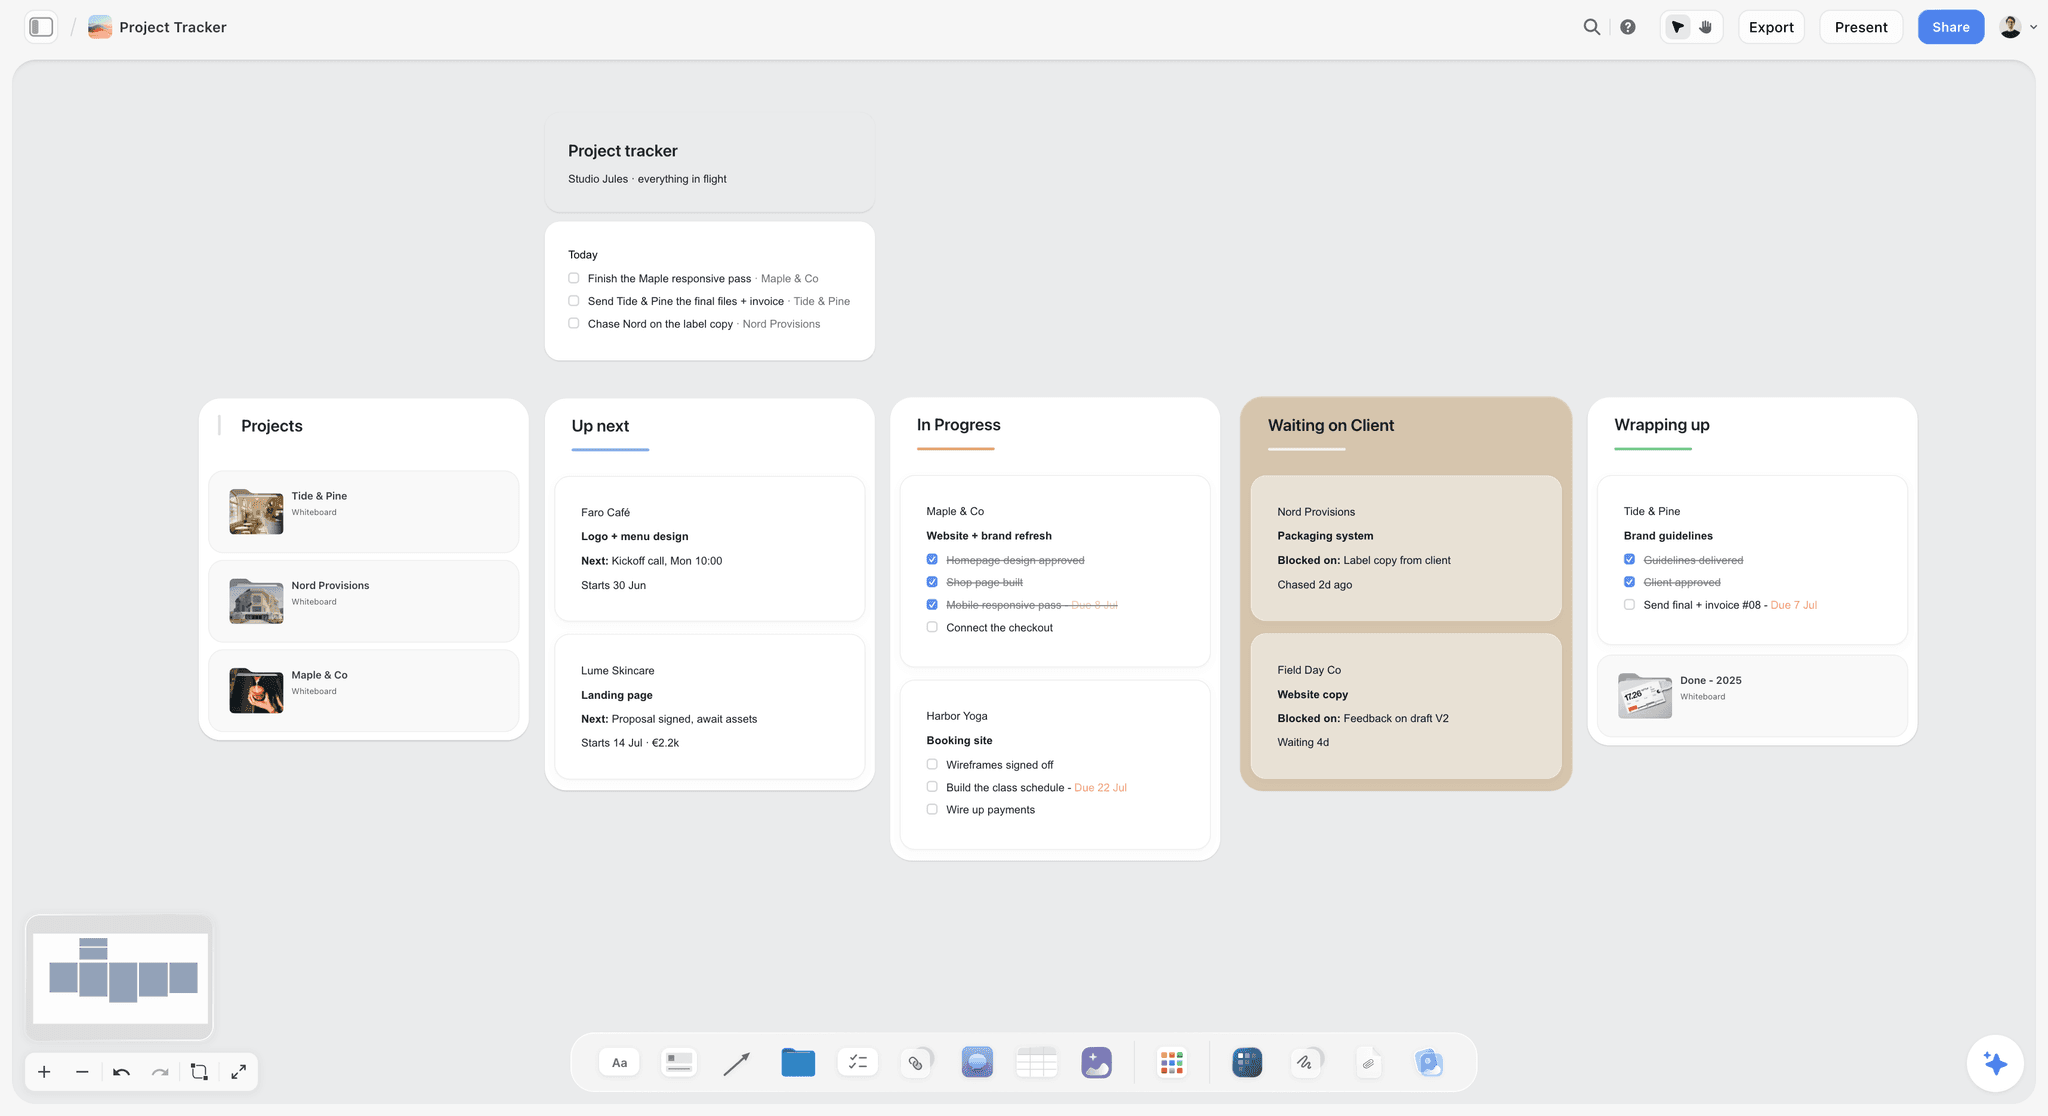Add an image with the picture tool
2048x1116 pixels.
(1097, 1062)
